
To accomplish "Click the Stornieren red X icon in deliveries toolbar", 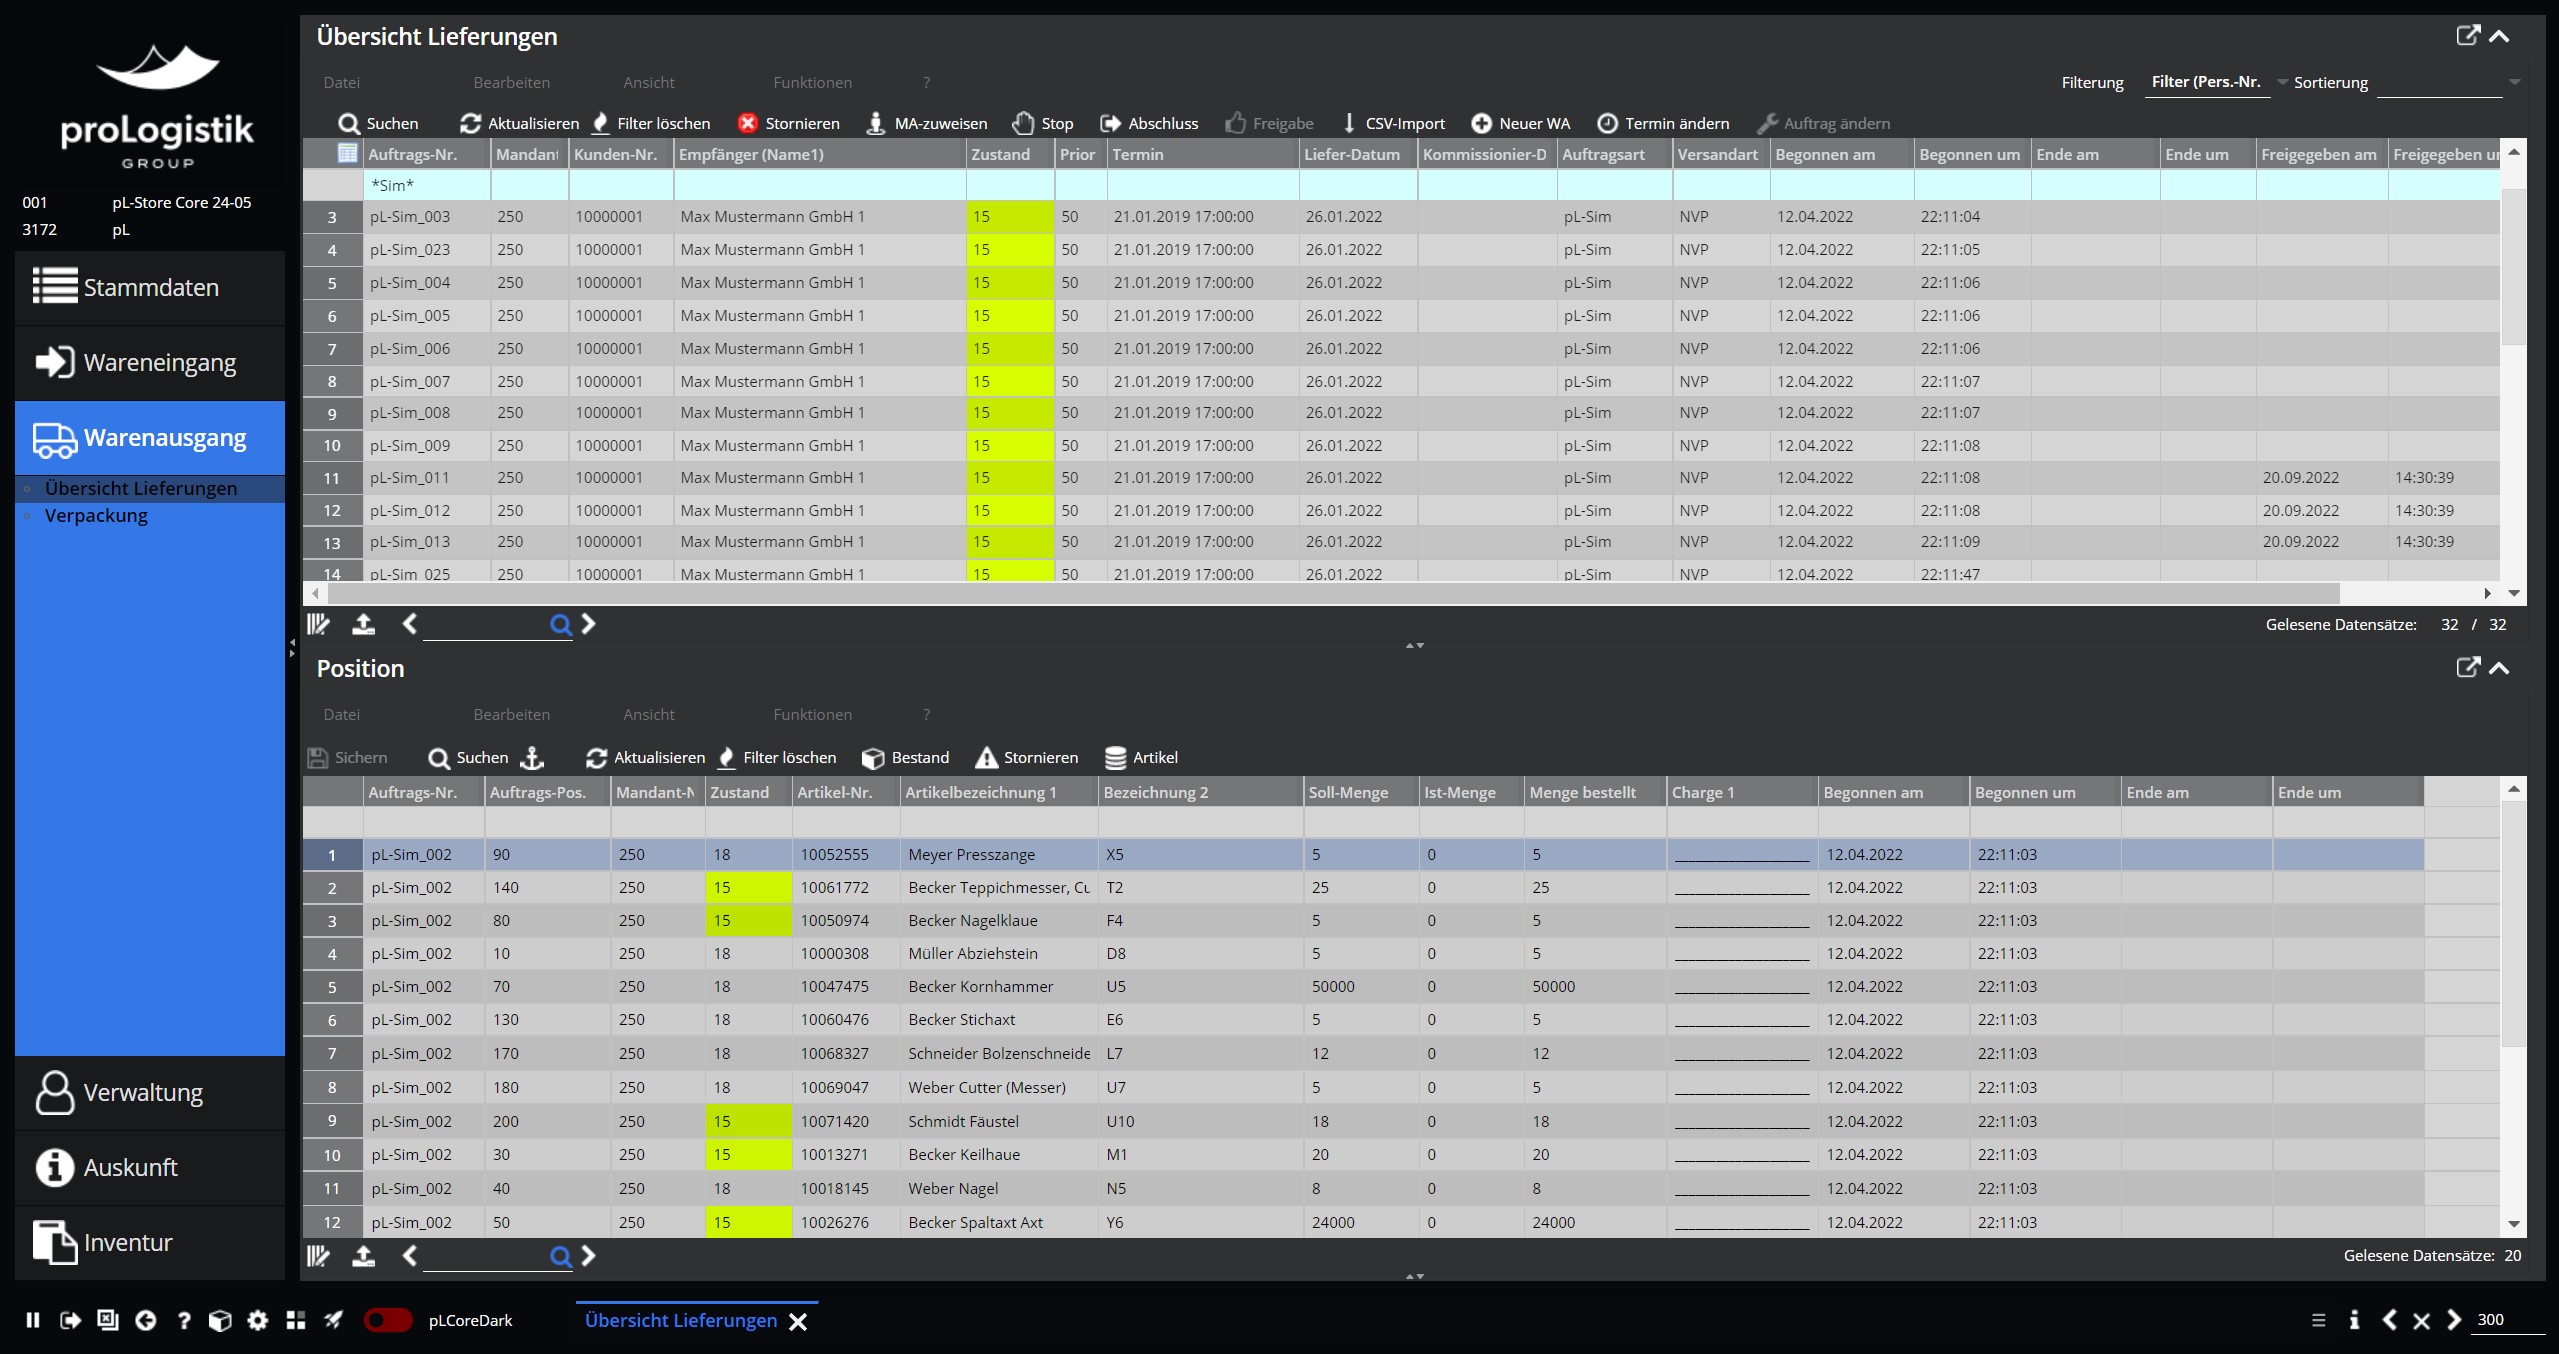I will 747,123.
